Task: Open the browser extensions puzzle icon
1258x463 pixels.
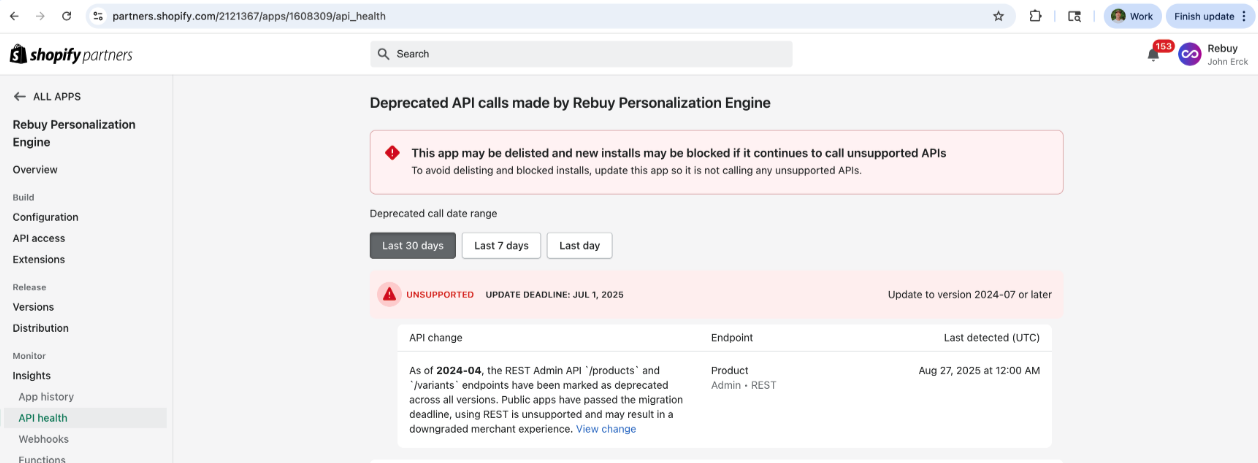Action: click(1036, 16)
